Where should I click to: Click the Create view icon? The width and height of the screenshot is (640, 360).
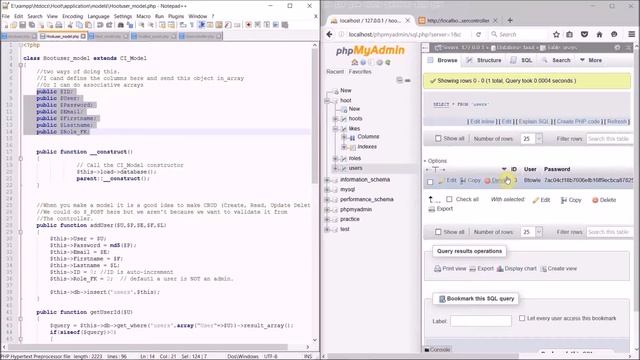pos(544,269)
